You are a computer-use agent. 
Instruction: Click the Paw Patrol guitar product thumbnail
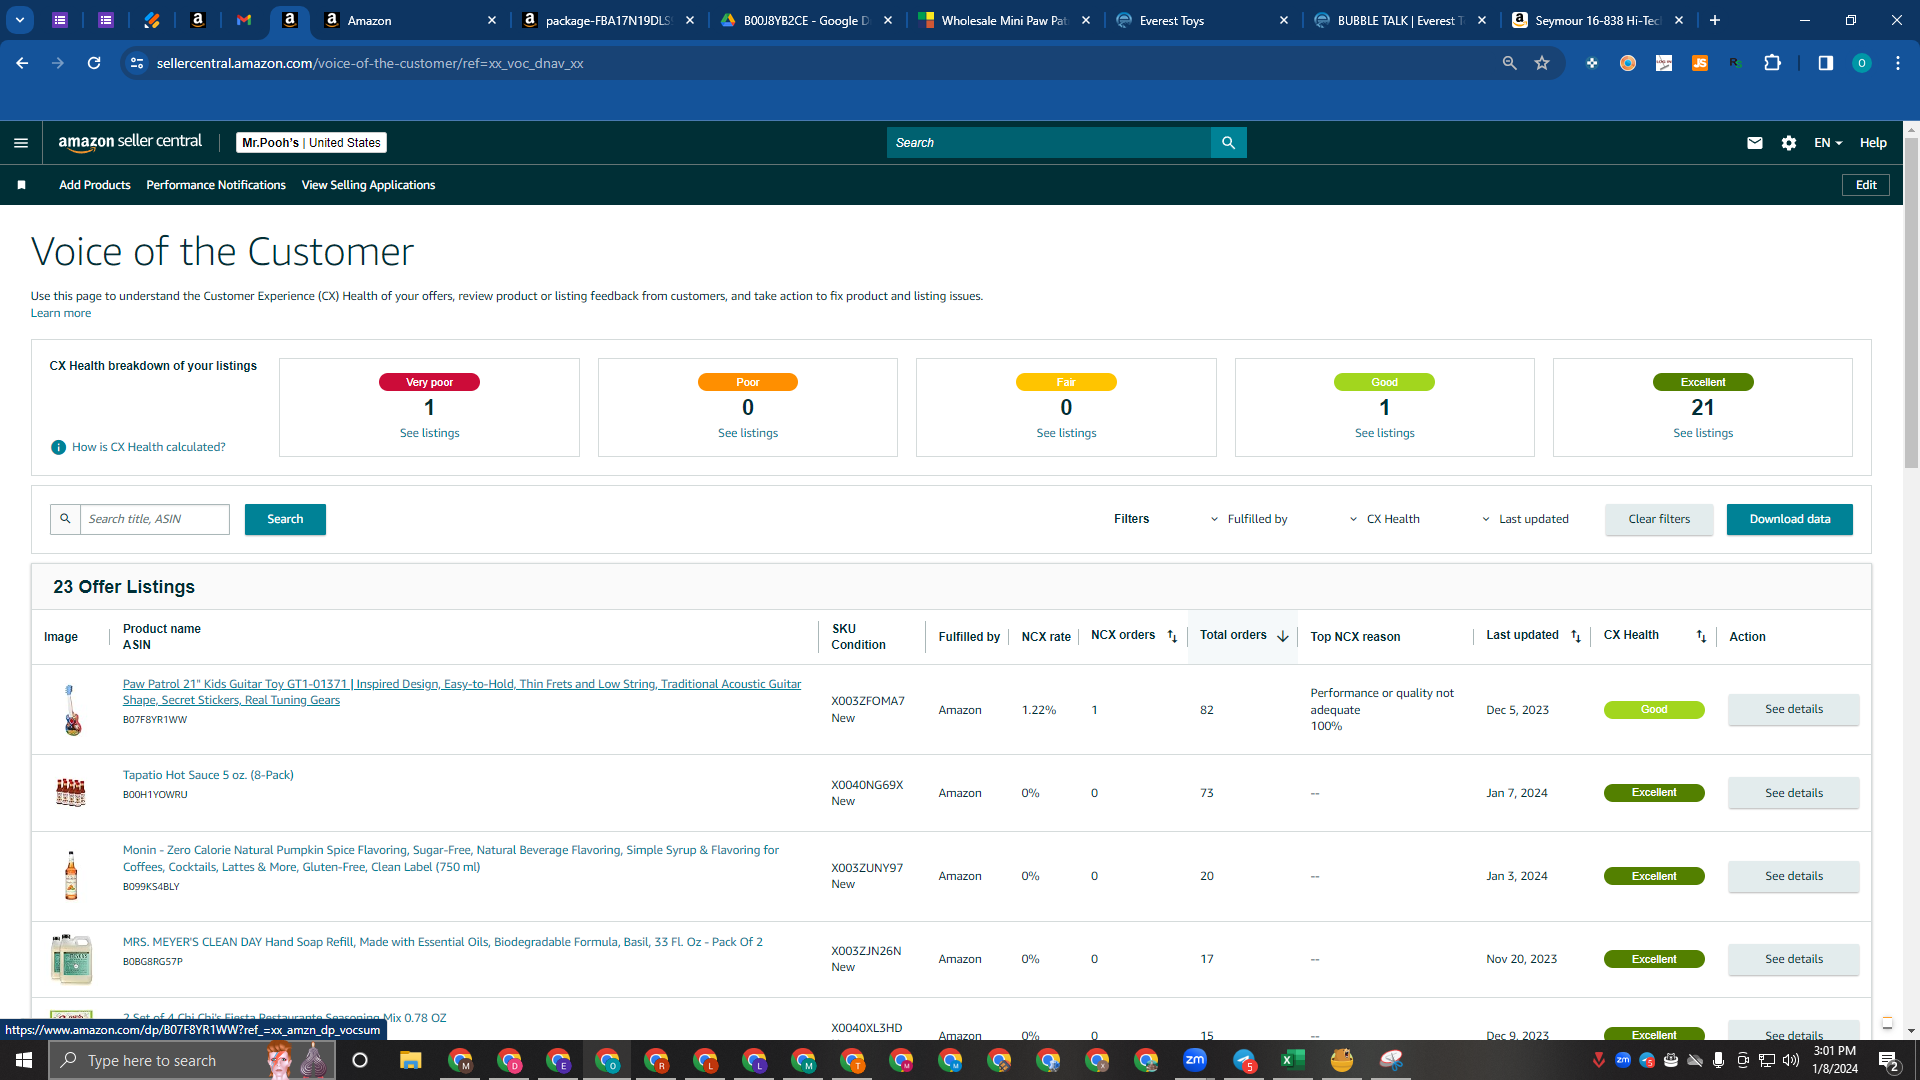click(x=72, y=710)
